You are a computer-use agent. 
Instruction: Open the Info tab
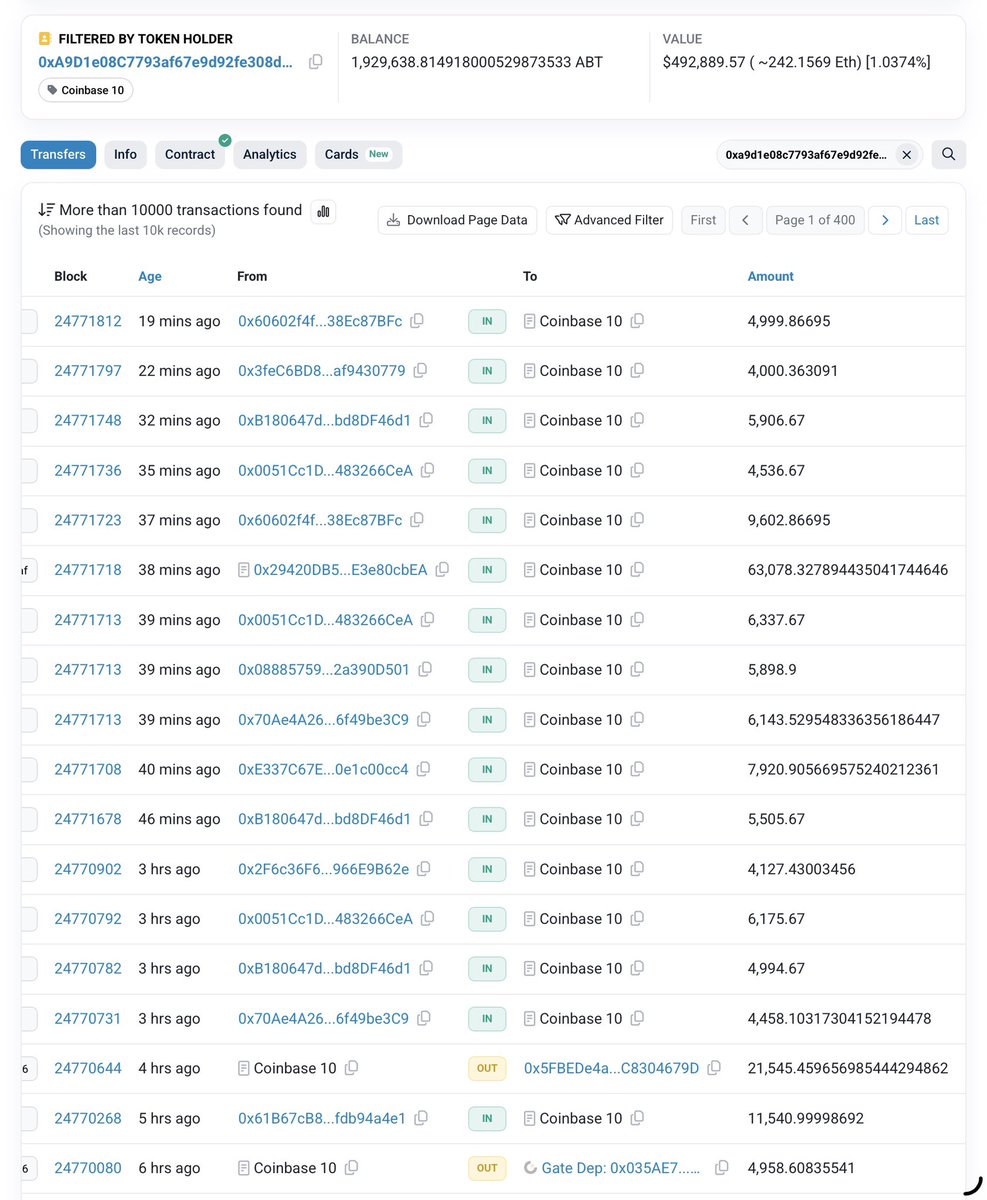coord(125,154)
